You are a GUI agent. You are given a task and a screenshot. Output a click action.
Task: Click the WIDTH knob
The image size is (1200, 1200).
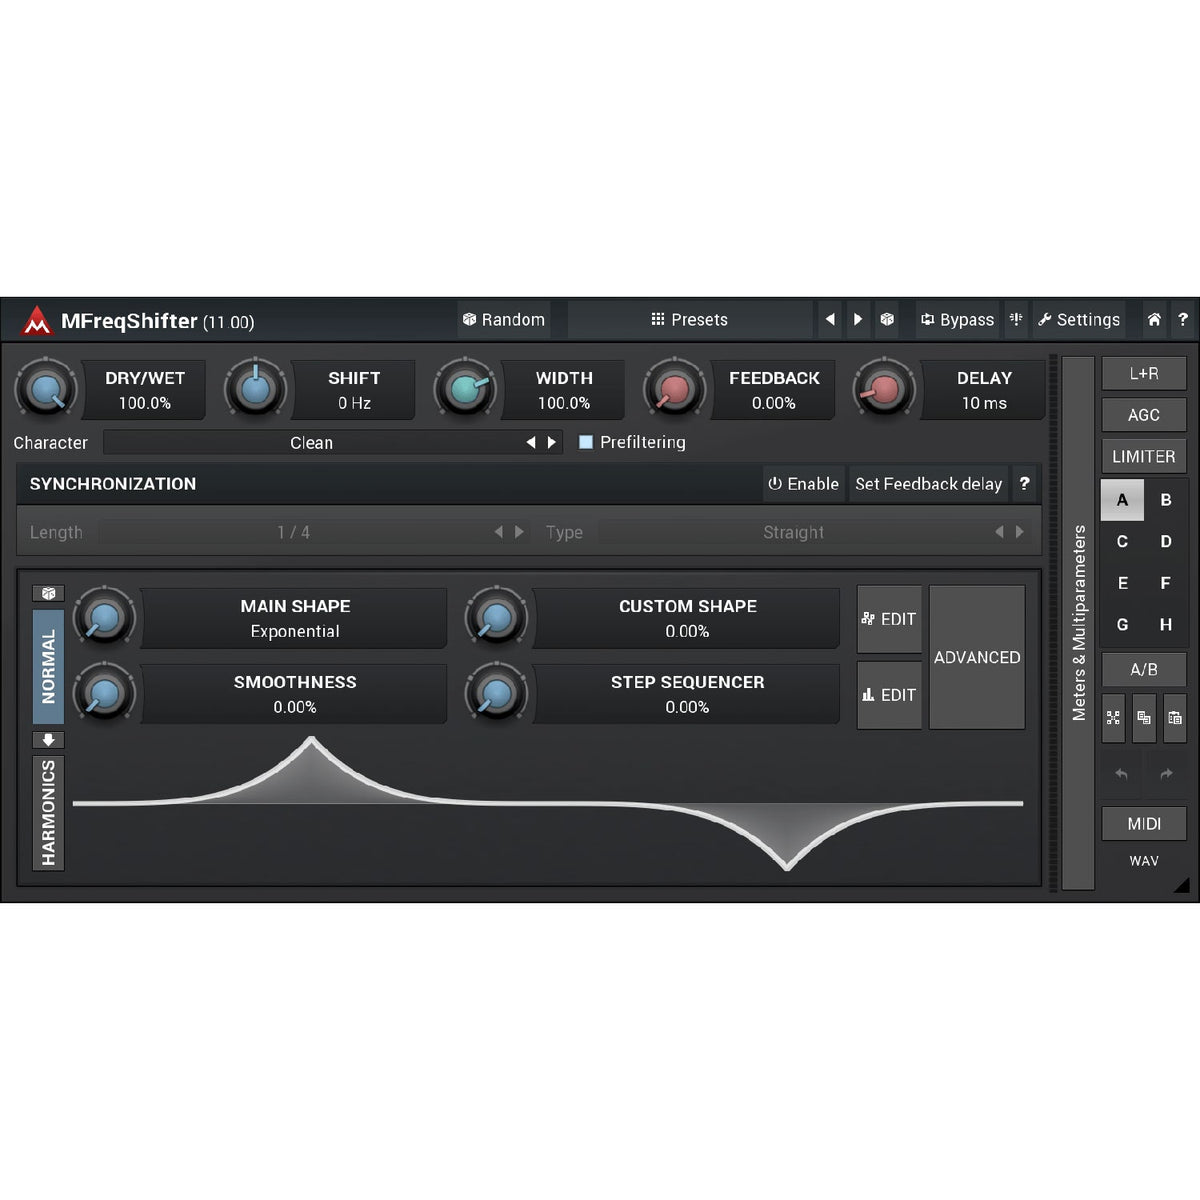pyautogui.click(x=465, y=389)
